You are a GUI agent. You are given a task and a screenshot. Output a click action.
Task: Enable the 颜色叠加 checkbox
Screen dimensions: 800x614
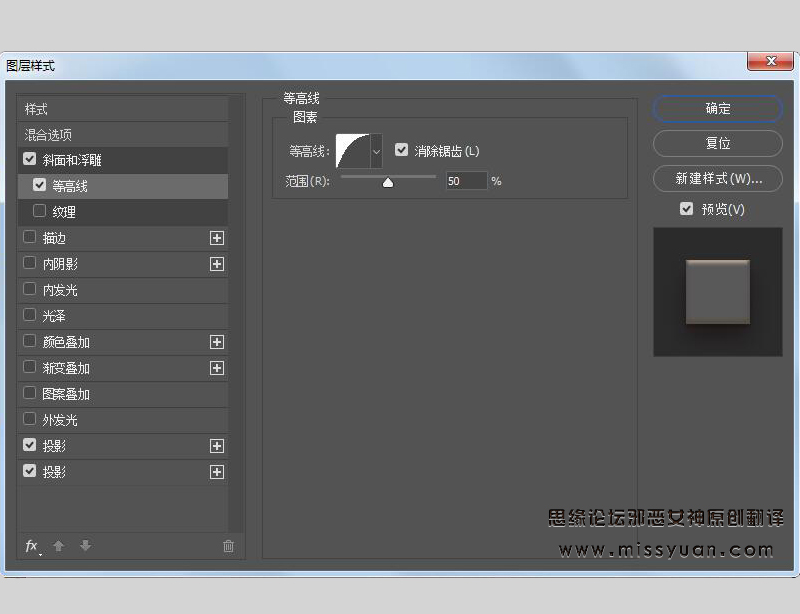[30, 341]
